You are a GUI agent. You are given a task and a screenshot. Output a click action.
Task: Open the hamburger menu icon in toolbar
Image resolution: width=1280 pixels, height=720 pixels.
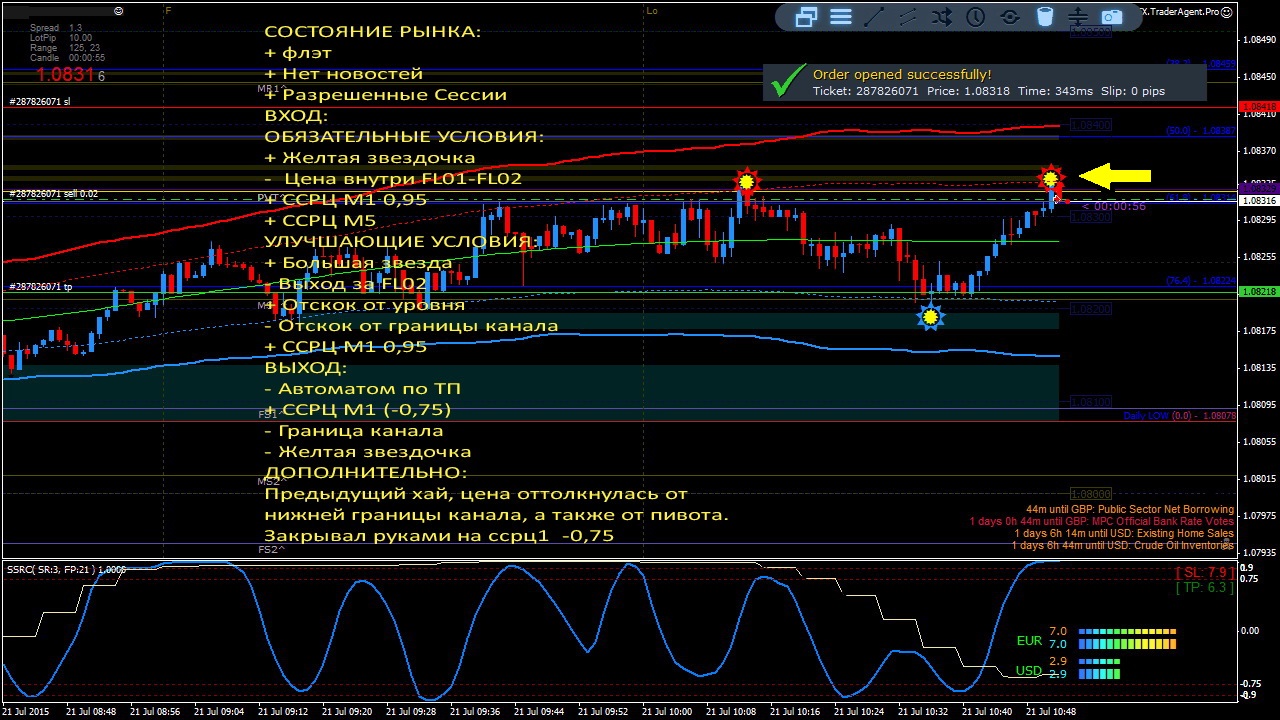(841, 16)
